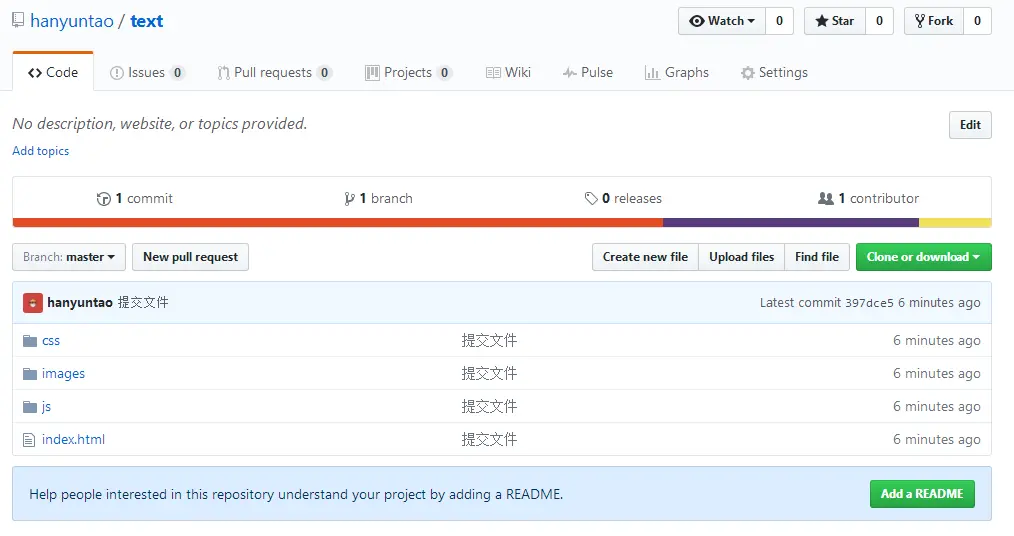1014x536 pixels.
Task: Click the '6 minutes ago' timestamp in the index.html row
Action: pos(936,440)
